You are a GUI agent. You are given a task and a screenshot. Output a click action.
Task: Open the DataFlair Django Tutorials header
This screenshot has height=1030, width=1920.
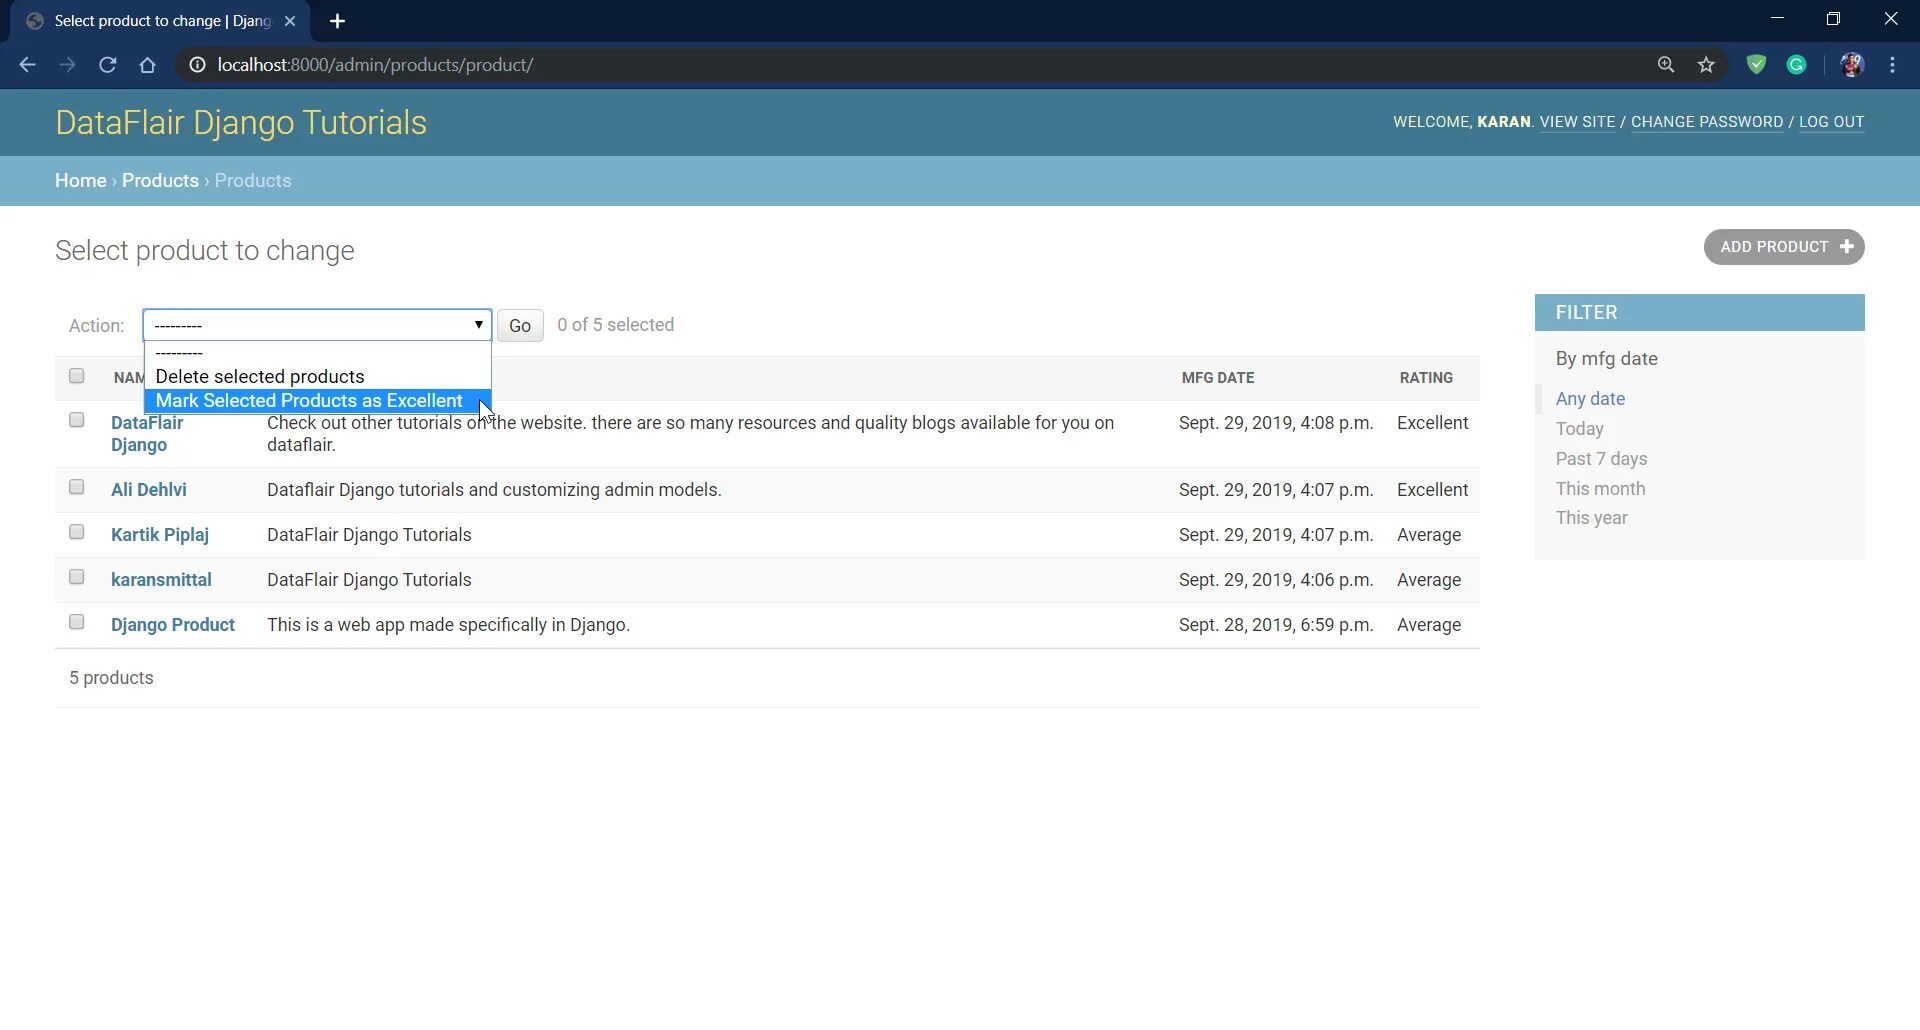[241, 123]
